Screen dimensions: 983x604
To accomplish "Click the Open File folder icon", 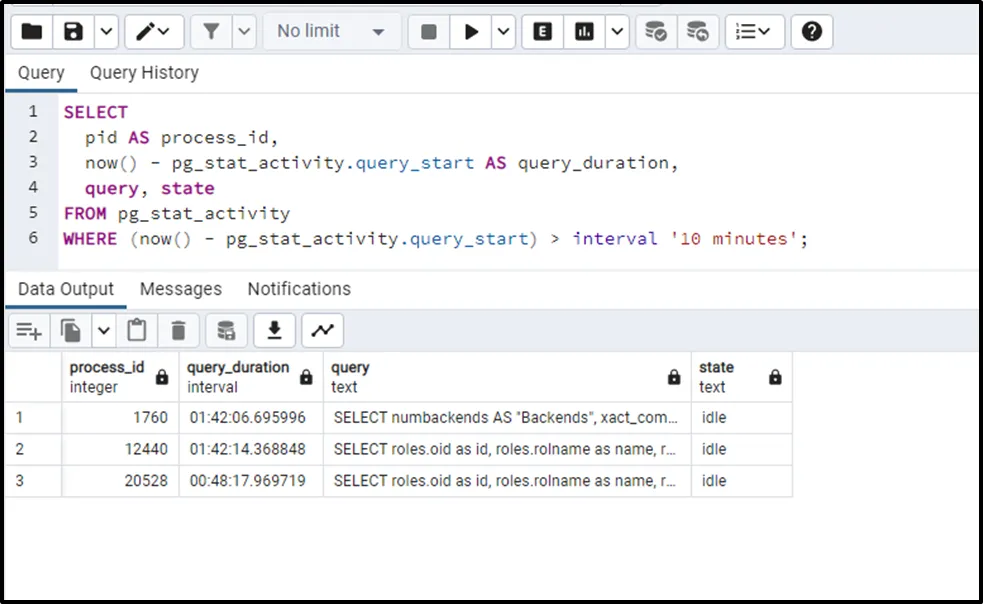I will [x=32, y=32].
